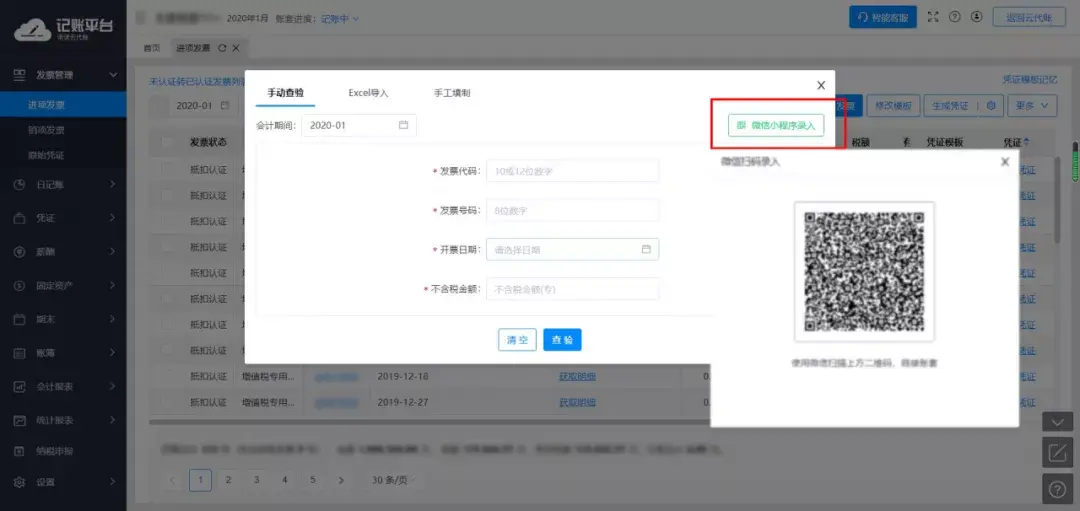Click the 智能客服 button
Viewport: 1080px width, 511px height.
point(883,17)
